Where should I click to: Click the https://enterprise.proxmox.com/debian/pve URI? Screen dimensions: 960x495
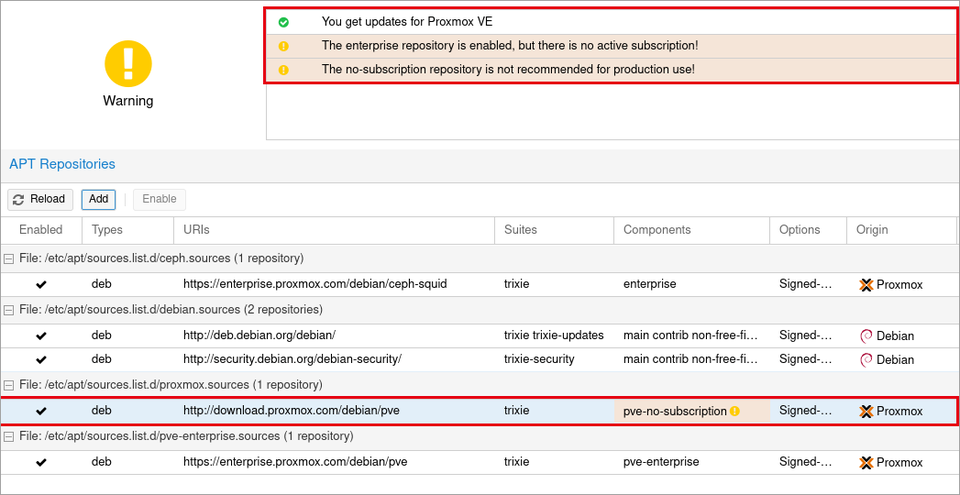(295, 462)
